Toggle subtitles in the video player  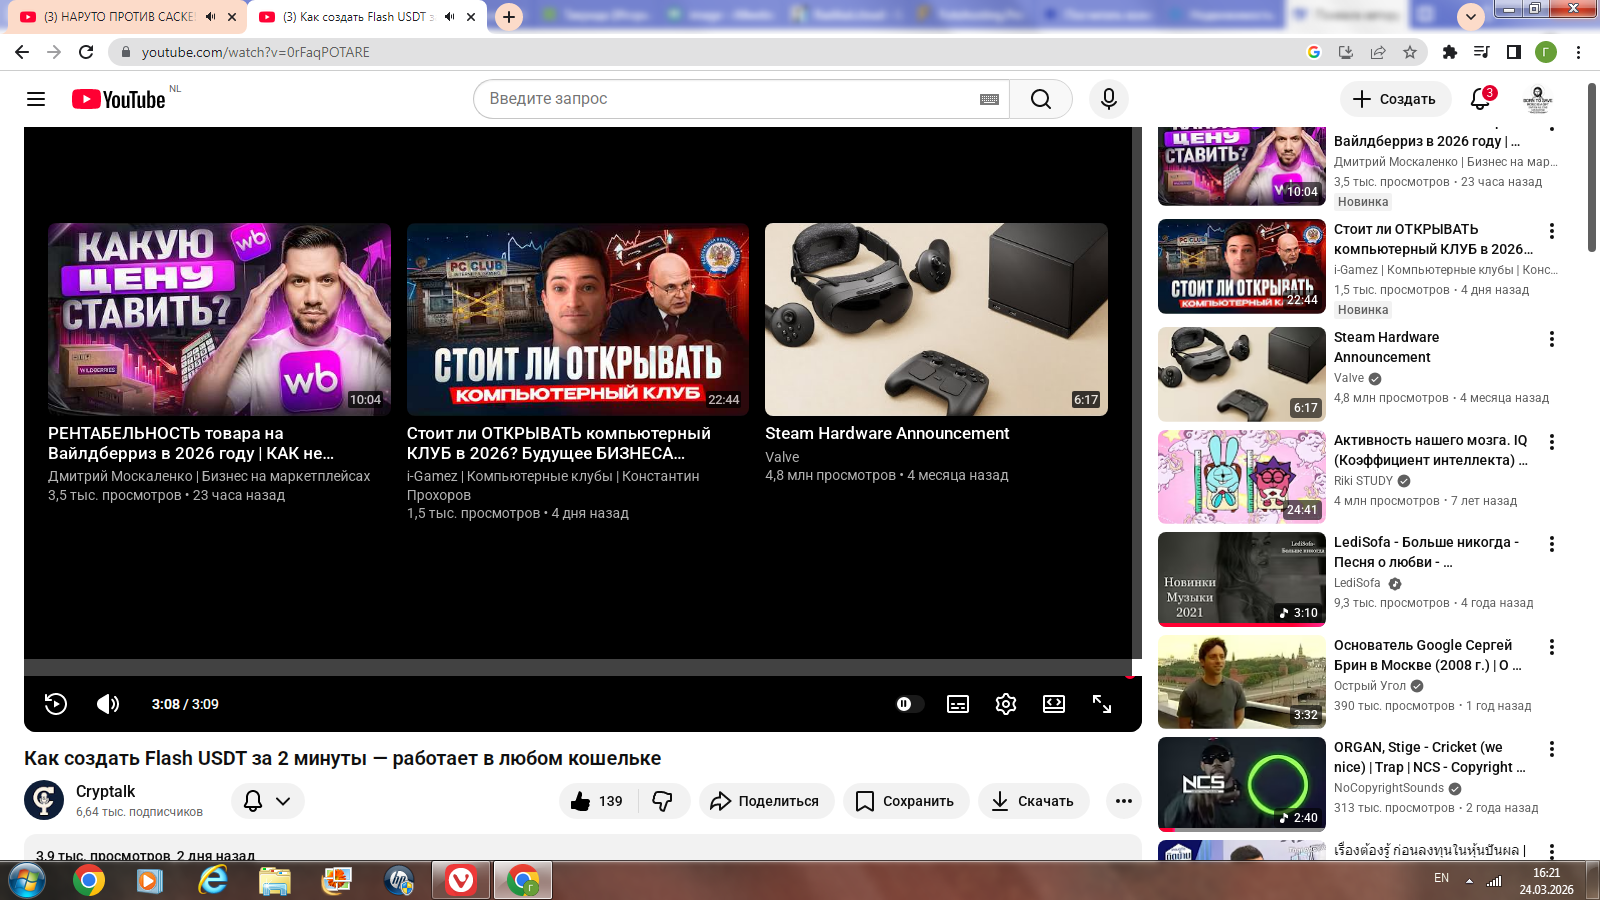[x=958, y=704]
